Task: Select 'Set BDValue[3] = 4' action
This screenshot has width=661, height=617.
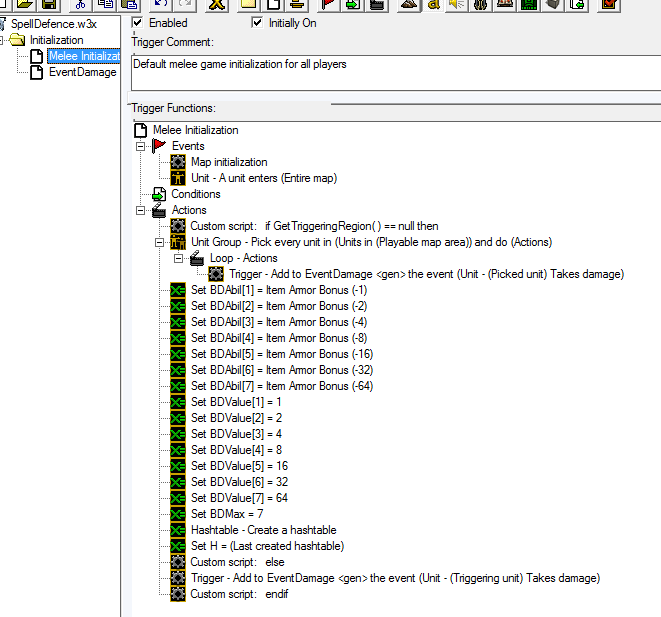Action: tap(236, 434)
